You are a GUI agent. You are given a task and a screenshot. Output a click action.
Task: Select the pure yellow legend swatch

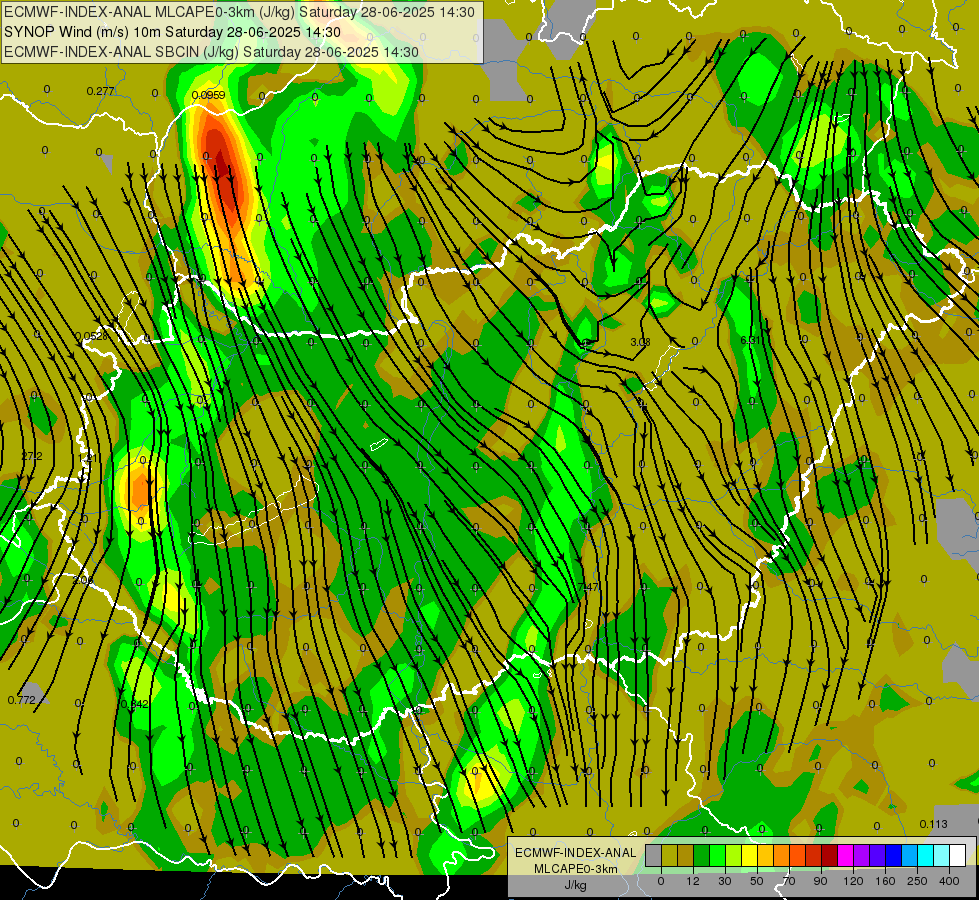pyautogui.click(x=750, y=855)
